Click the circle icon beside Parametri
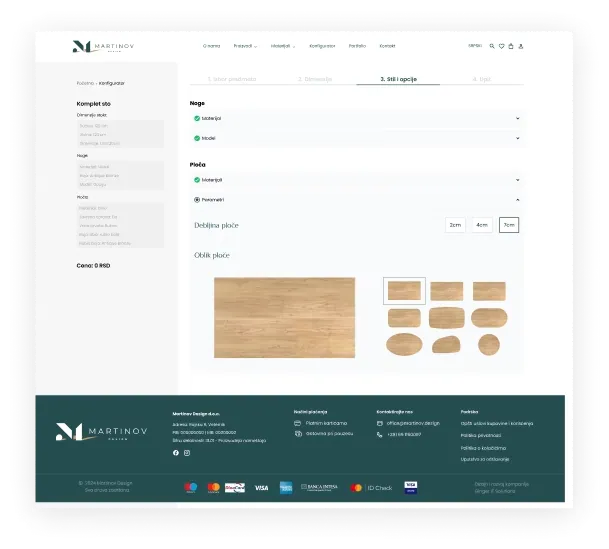This screenshot has width=609, height=549. (197, 200)
